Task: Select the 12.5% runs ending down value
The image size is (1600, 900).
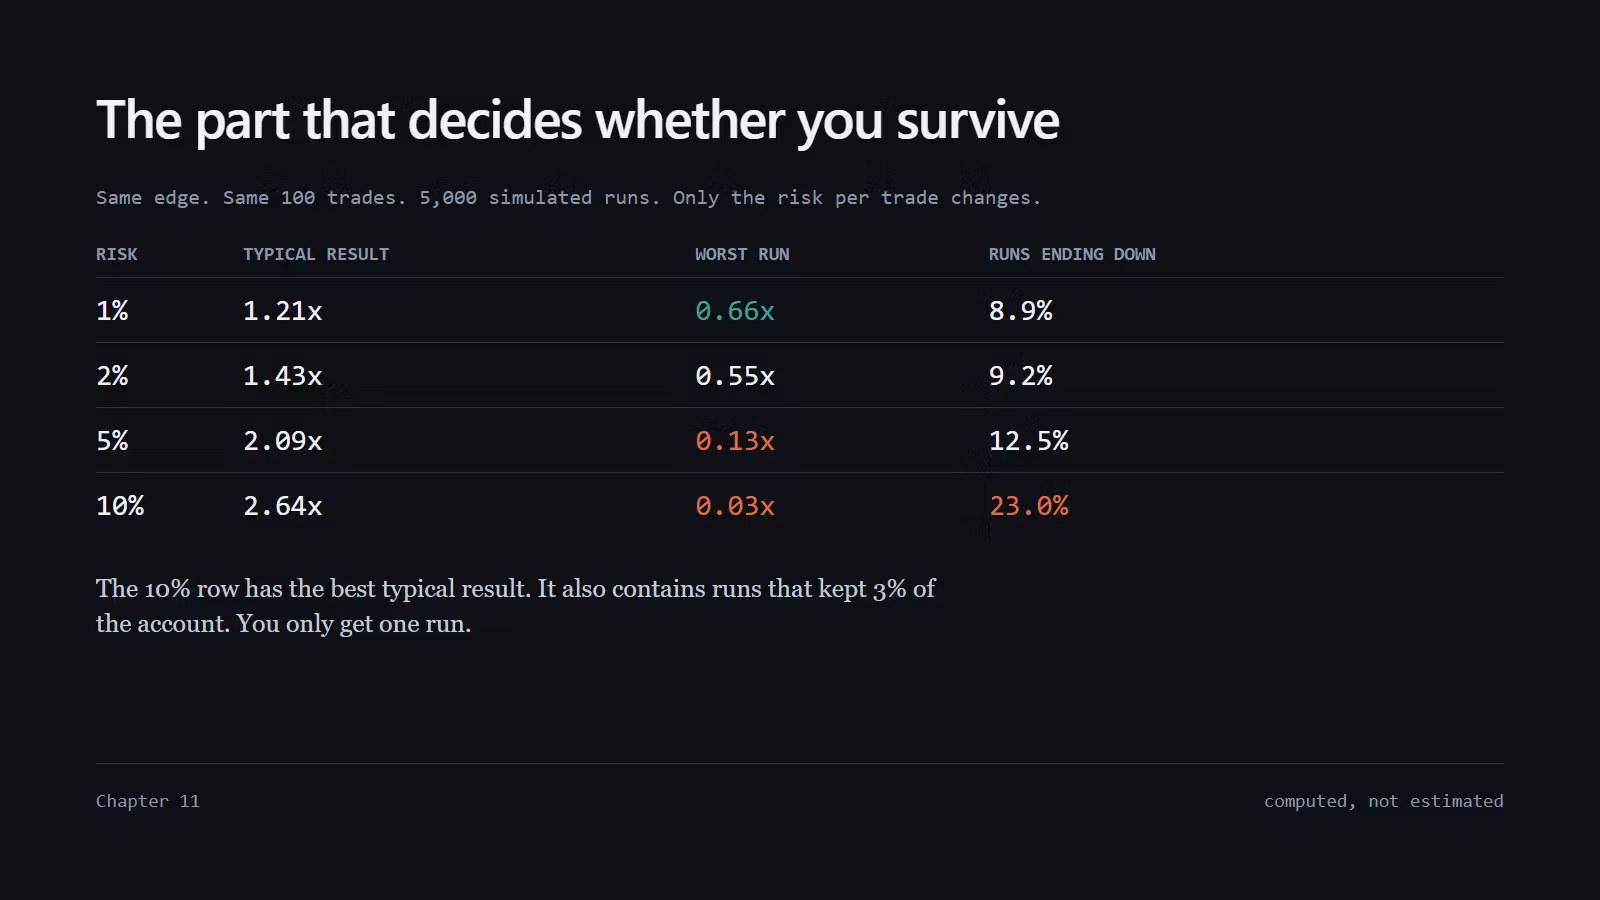Action: (1029, 441)
